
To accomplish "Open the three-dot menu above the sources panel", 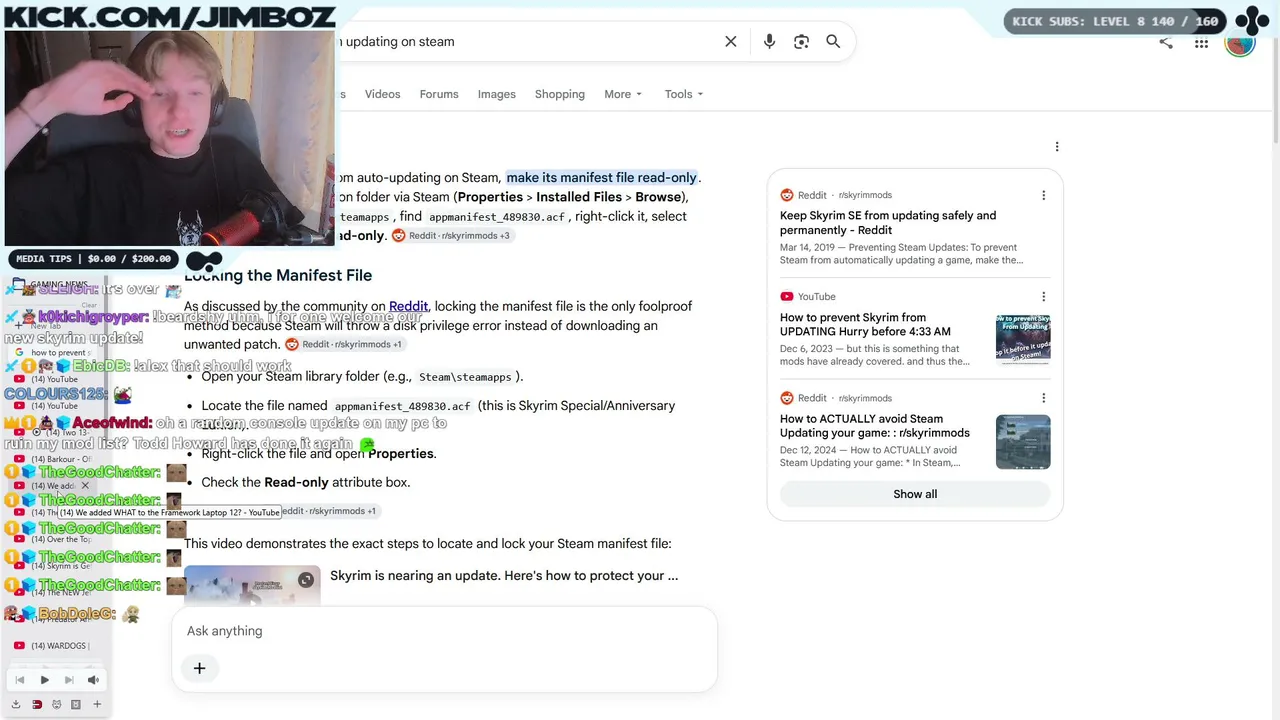I will (1057, 147).
